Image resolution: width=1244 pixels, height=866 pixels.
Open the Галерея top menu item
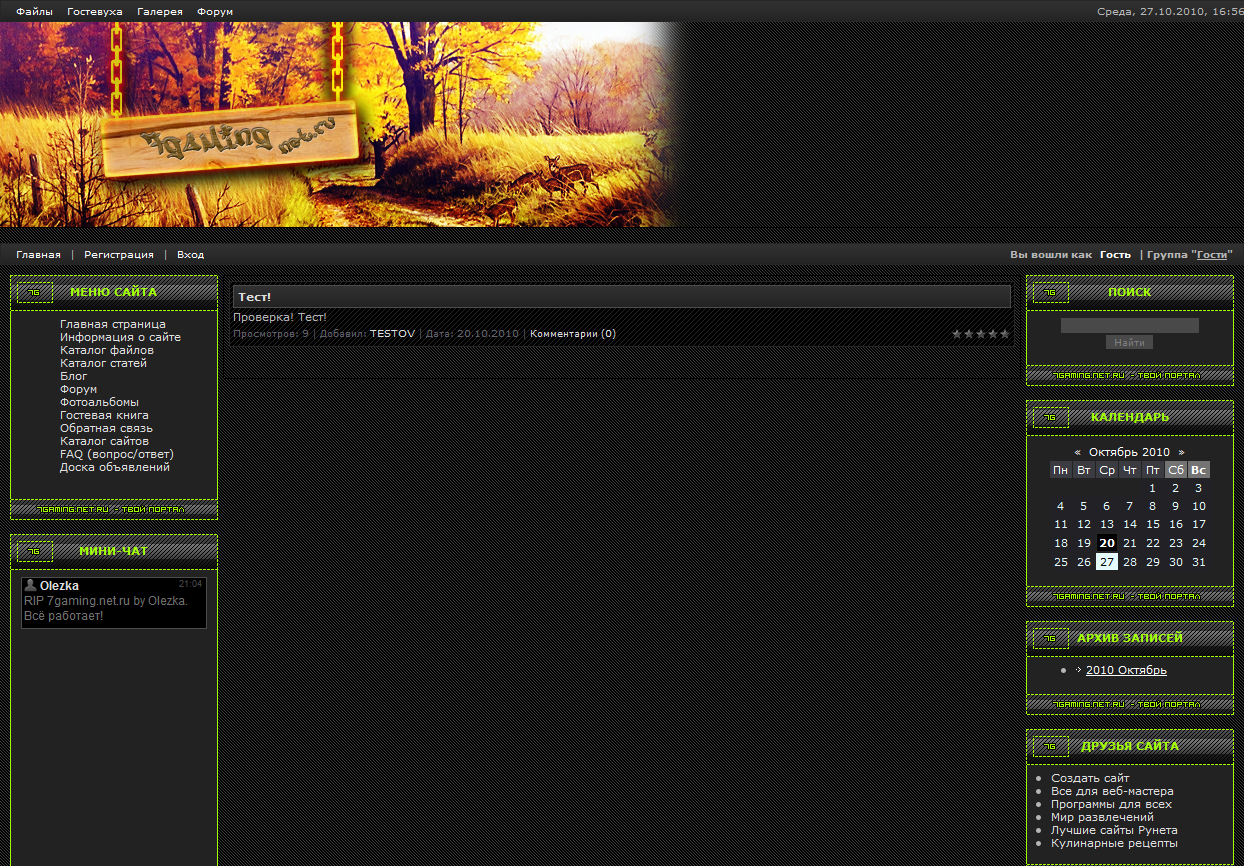tap(160, 12)
